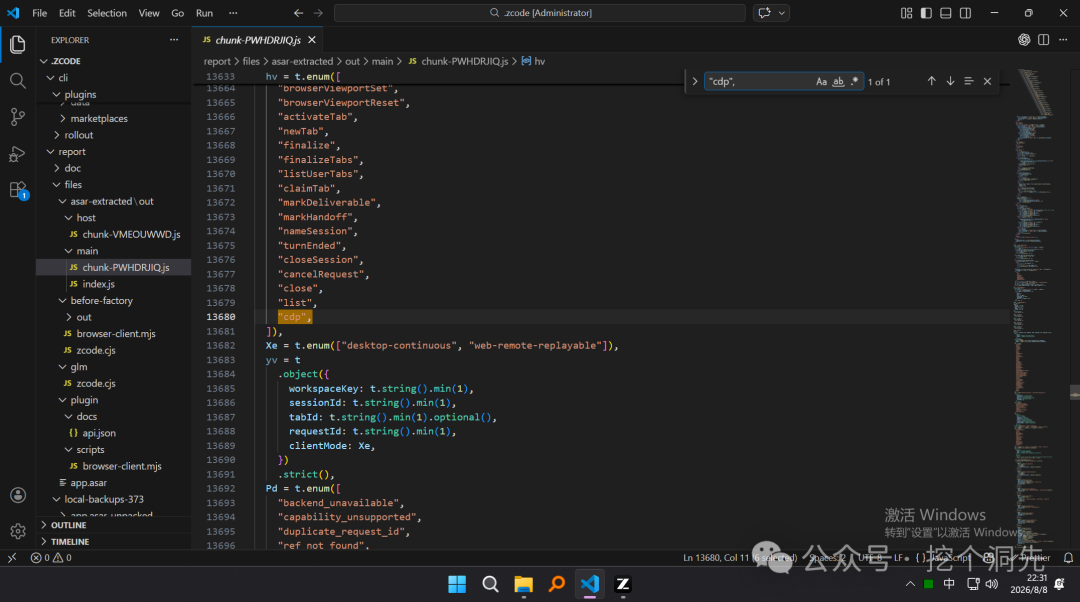
Task: Toggle Primary Side Bar visibility
Action: (x=926, y=12)
